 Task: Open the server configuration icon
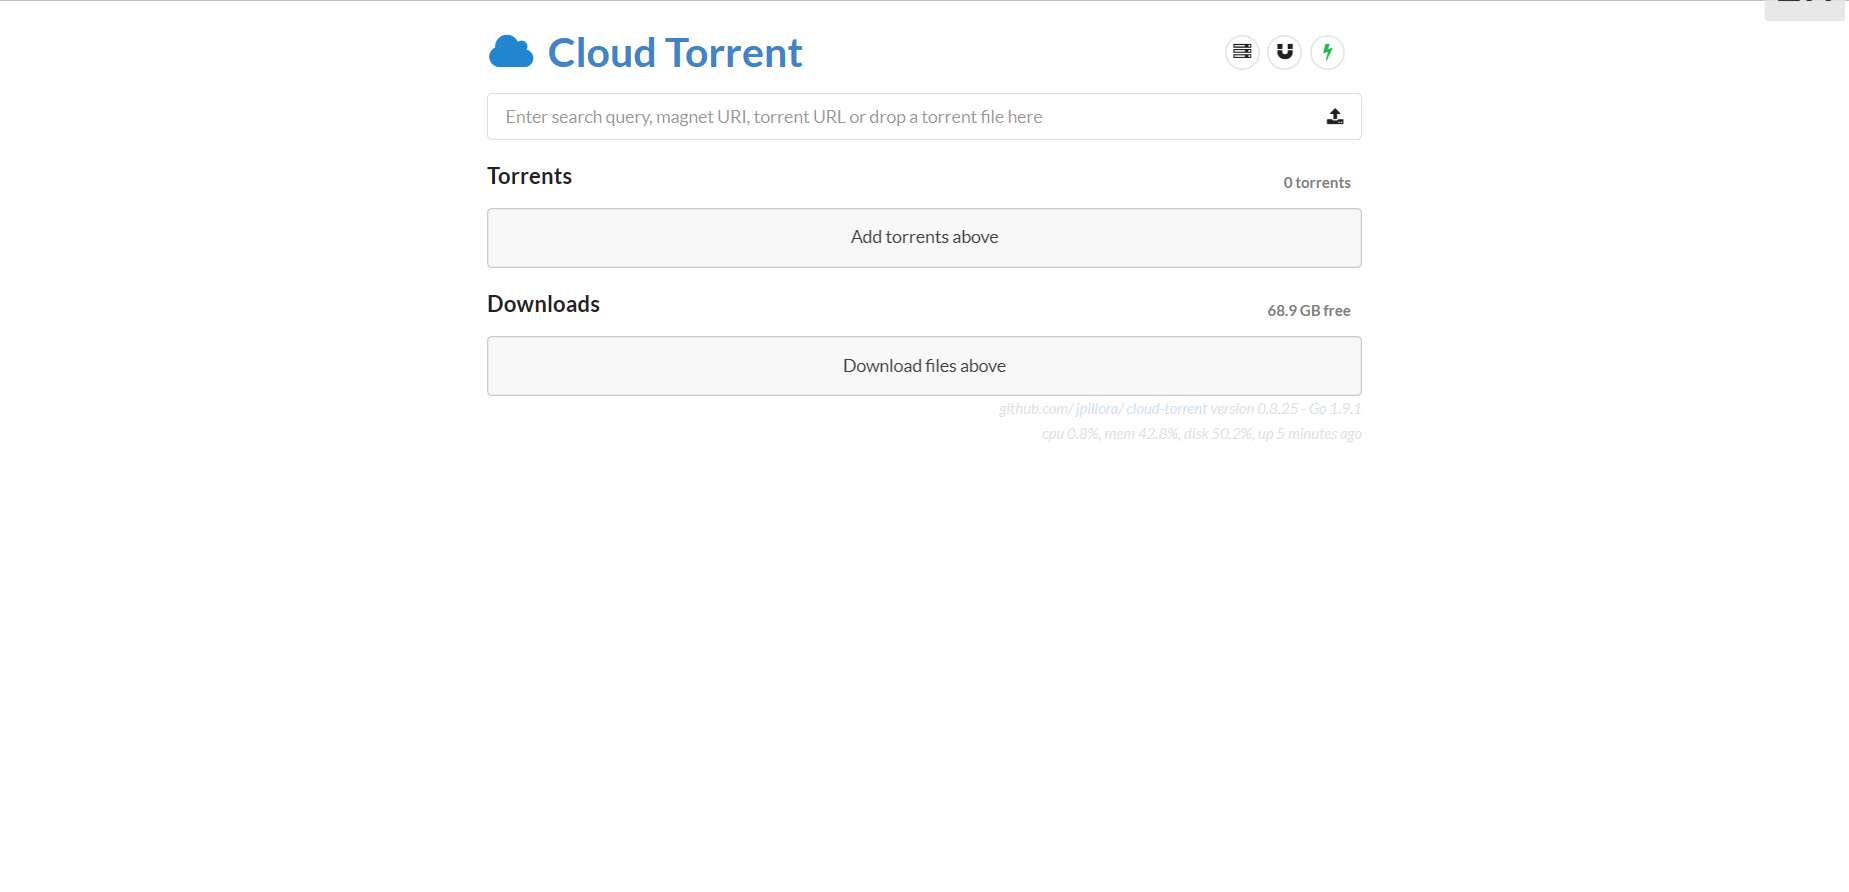[x=1242, y=52]
